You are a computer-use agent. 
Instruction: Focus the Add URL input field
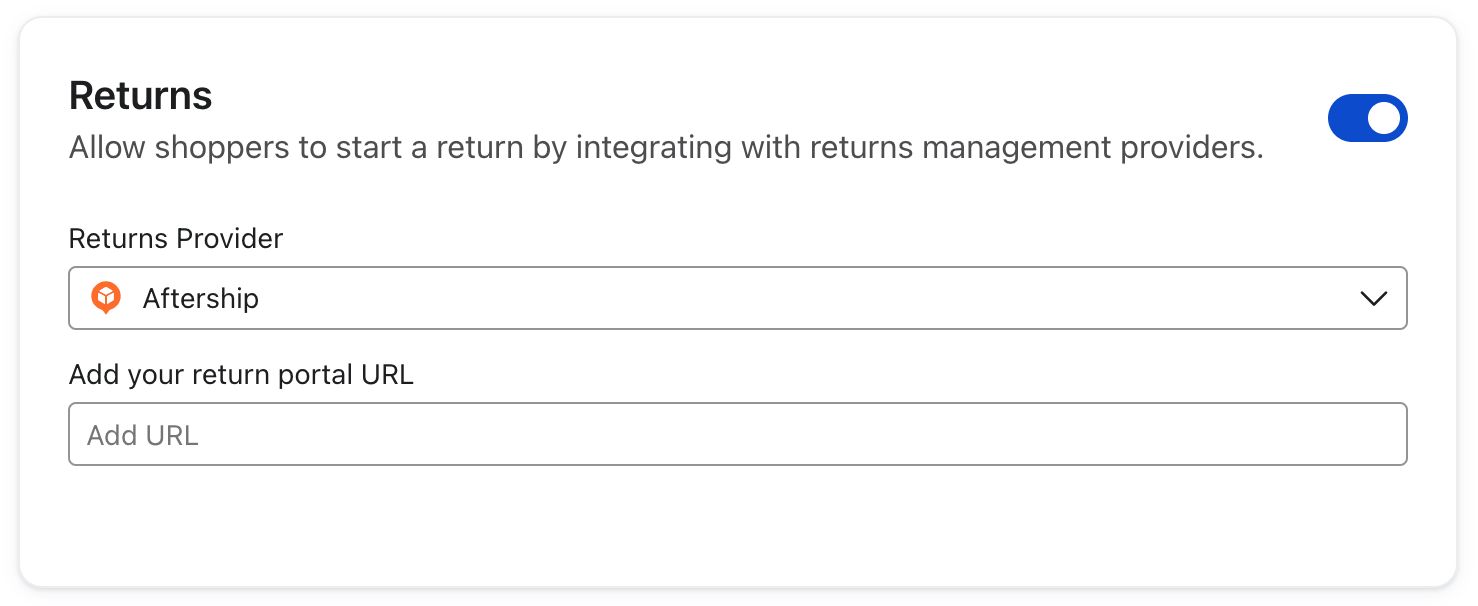coord(737,434)
